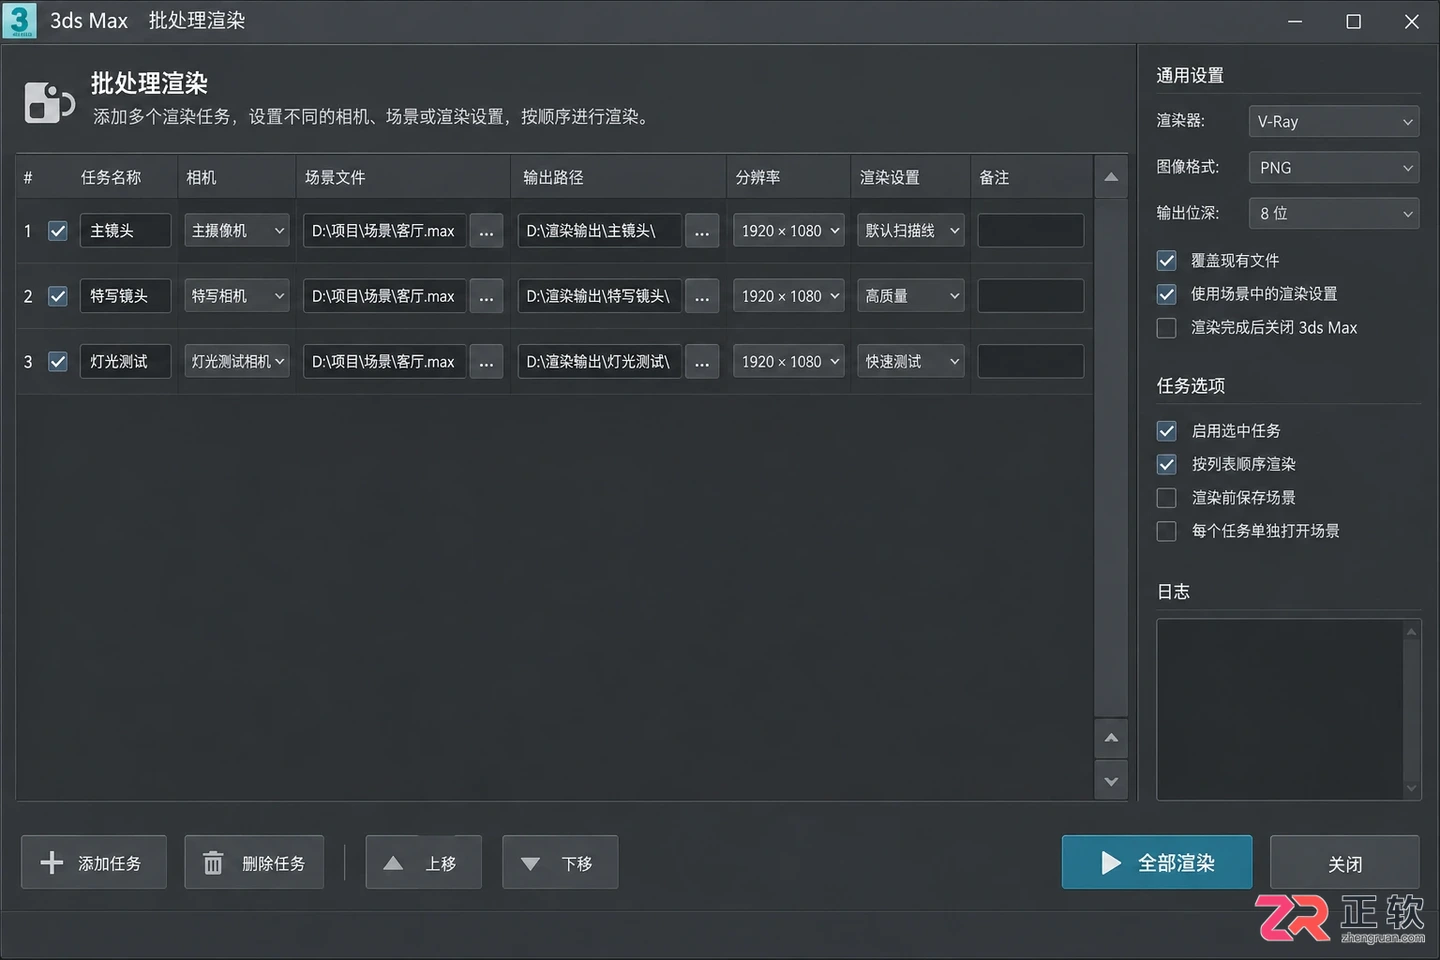Image resolution: width=1440 pixels, height=960 pixels.
Task: Open the 渲染器 V-Ray dropdown
Action: tap(1334, 122)
